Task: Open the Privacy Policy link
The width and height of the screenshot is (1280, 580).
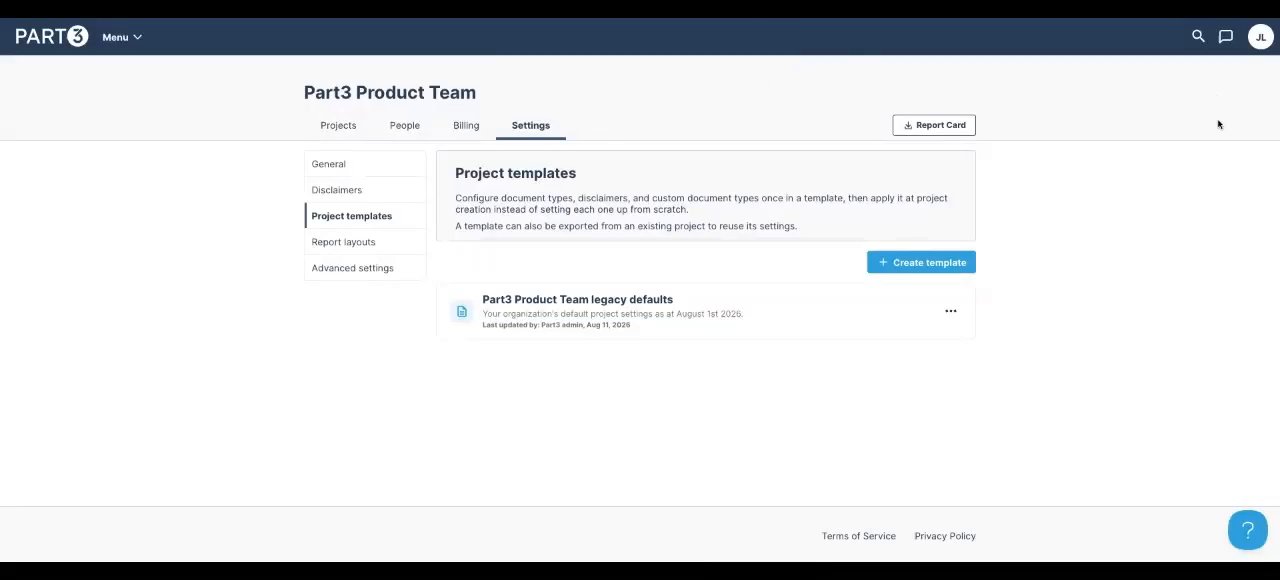Action: click(945, 536)
